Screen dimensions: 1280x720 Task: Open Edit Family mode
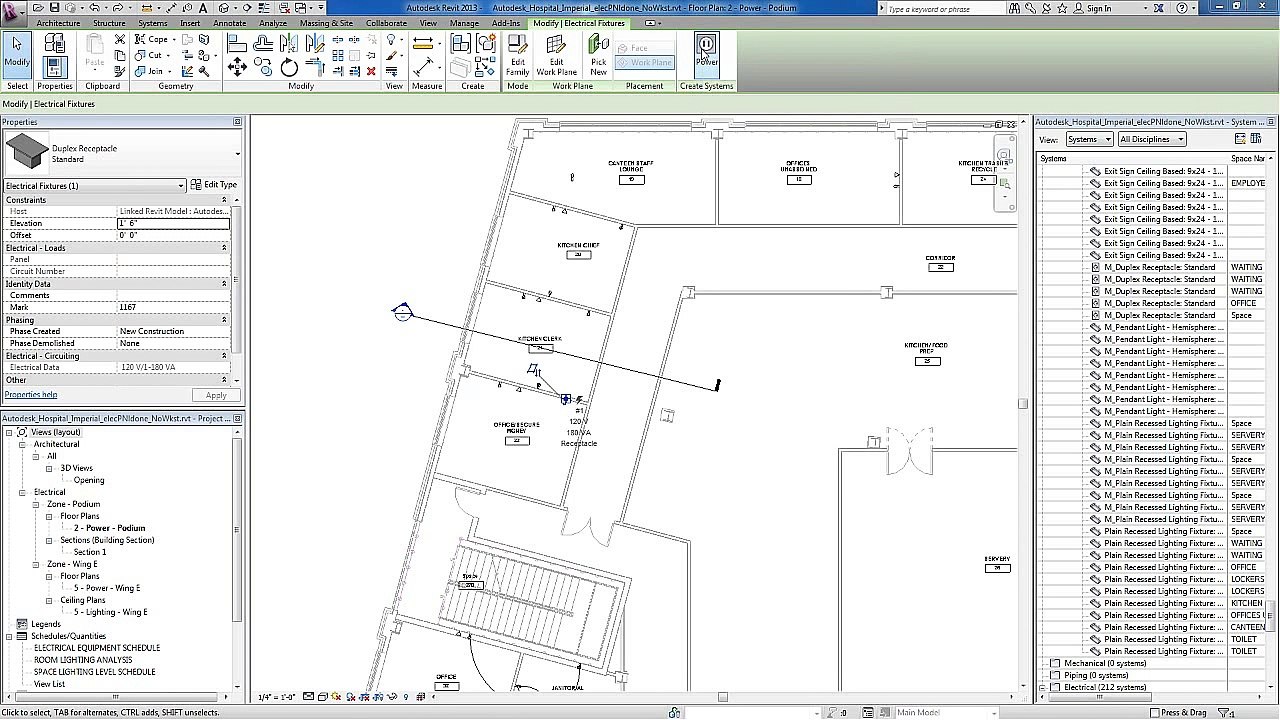pos(517,56)
